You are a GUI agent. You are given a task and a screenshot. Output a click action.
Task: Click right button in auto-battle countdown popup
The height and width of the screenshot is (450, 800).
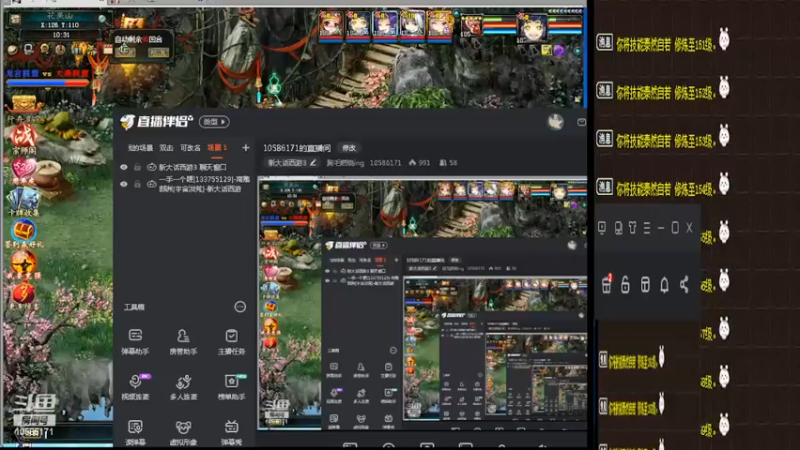158,52
